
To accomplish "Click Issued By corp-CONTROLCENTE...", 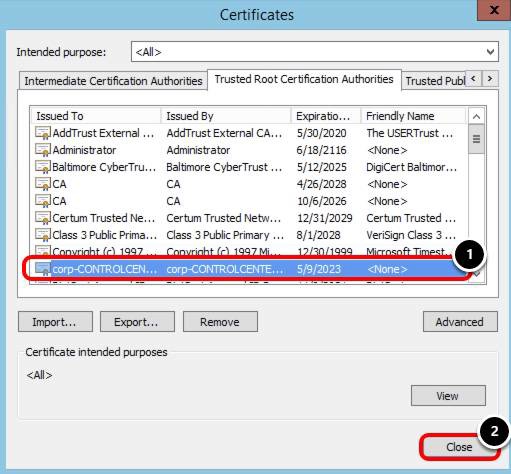I will pyautogui.click(x=225, y=269).
